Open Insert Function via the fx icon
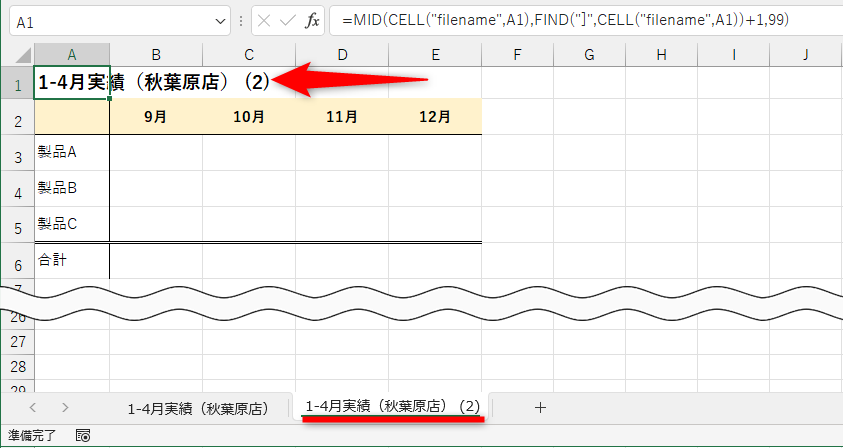This screenshot has width=843, height=448. pos(312,21)
